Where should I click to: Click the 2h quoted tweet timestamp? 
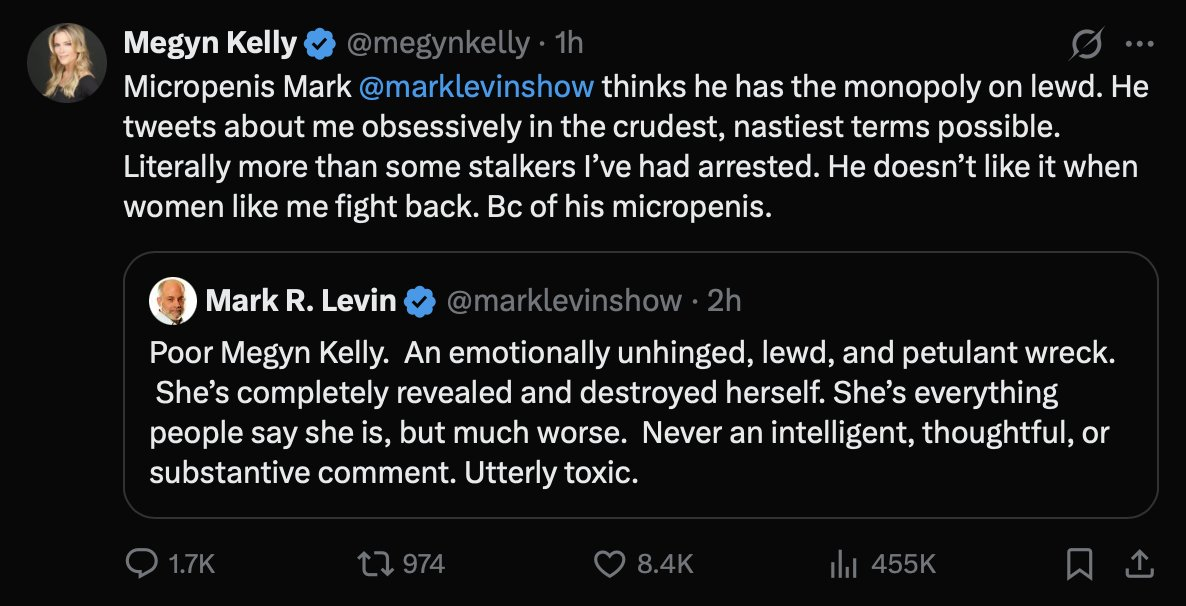[x=724, y=300]
